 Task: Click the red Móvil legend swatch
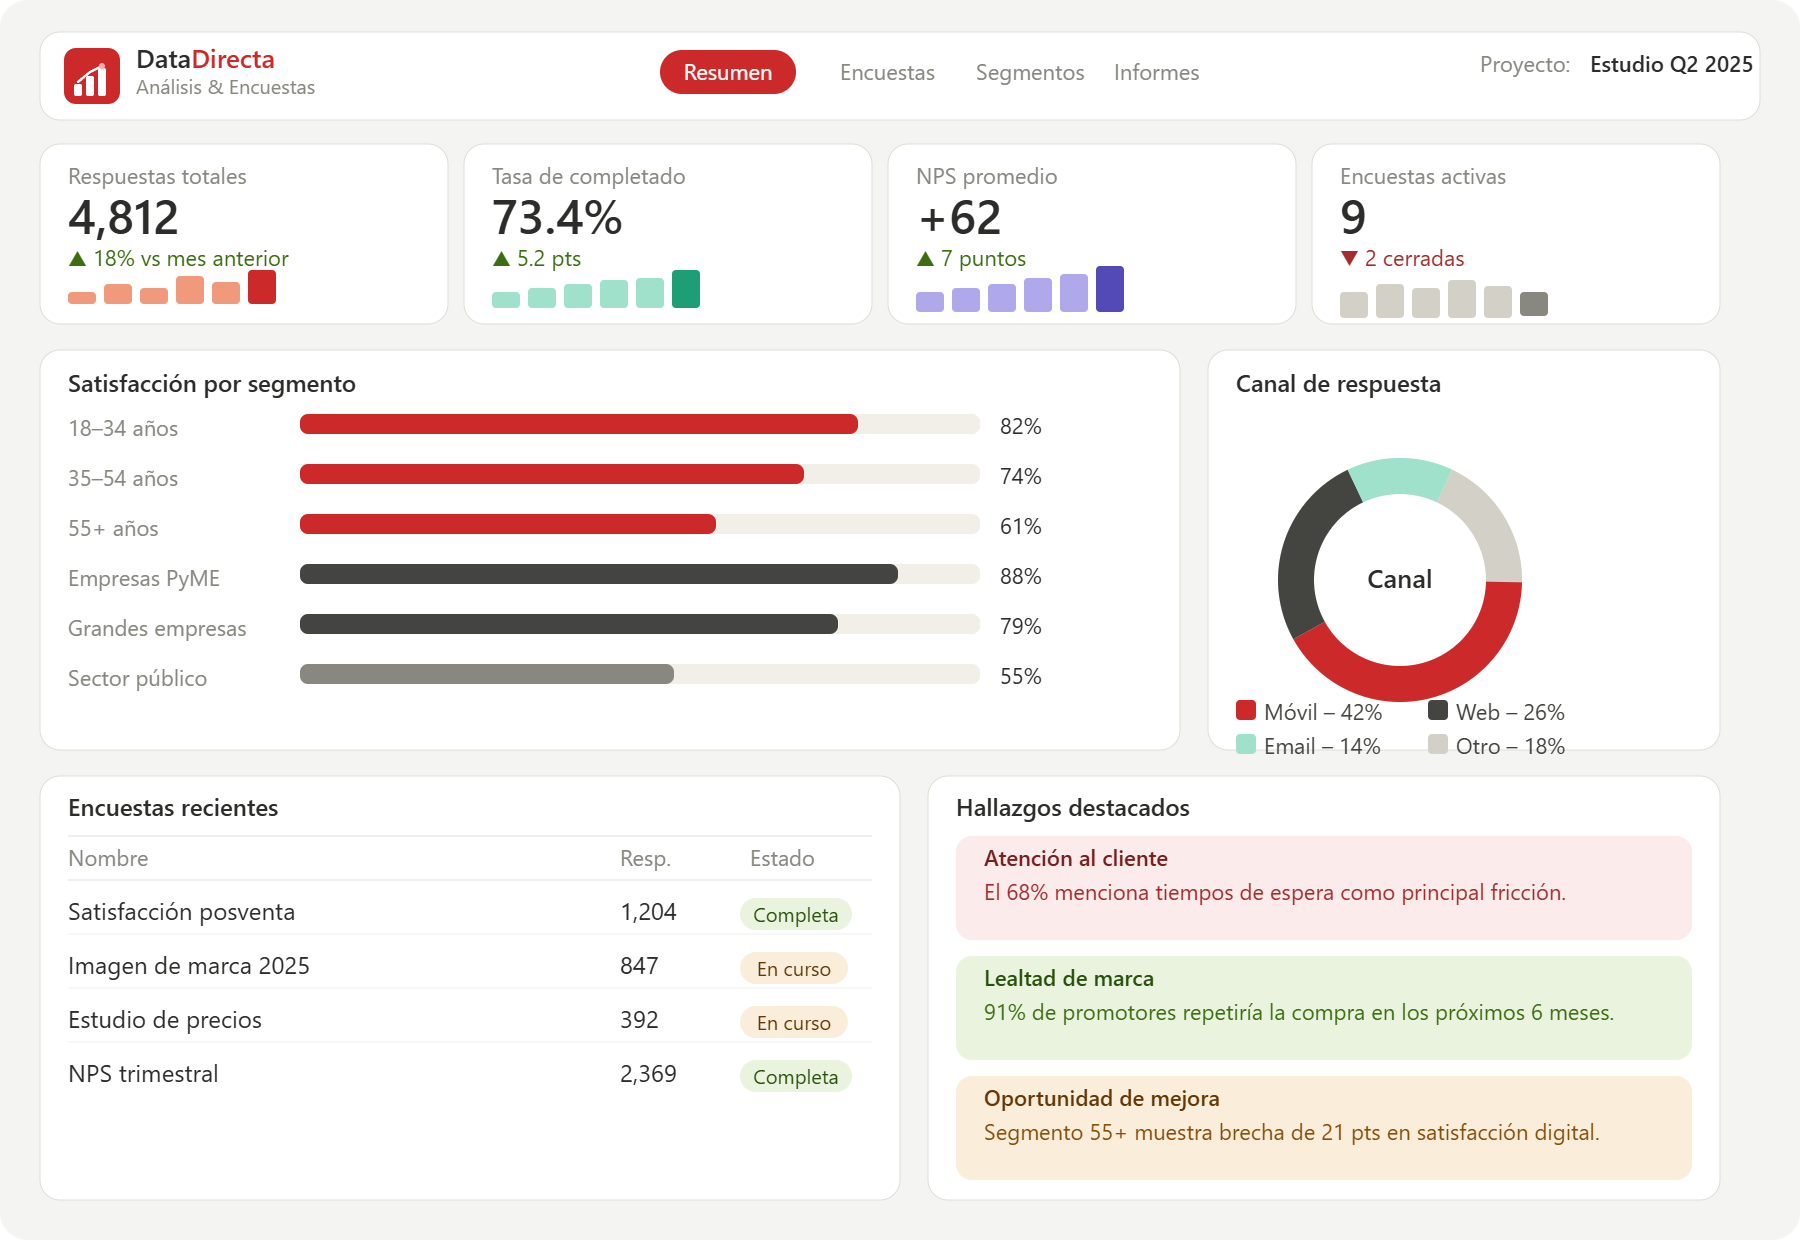pyautogui.click(x=1246, y=710)
